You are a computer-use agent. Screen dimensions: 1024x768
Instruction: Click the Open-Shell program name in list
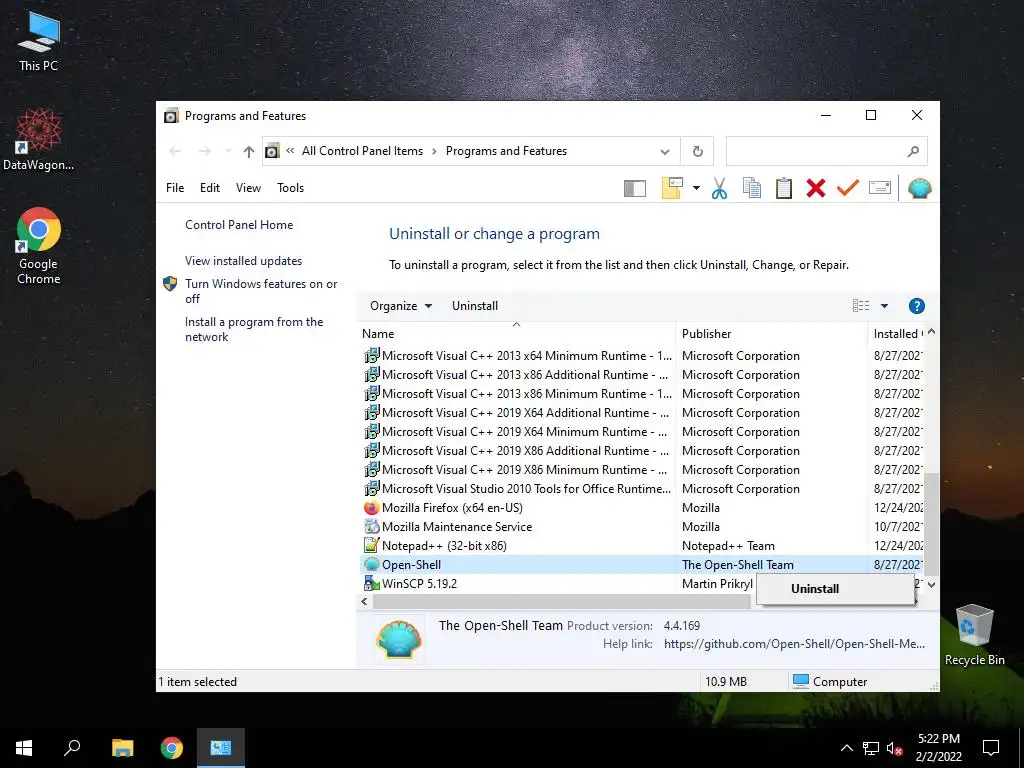pos(411,565)
